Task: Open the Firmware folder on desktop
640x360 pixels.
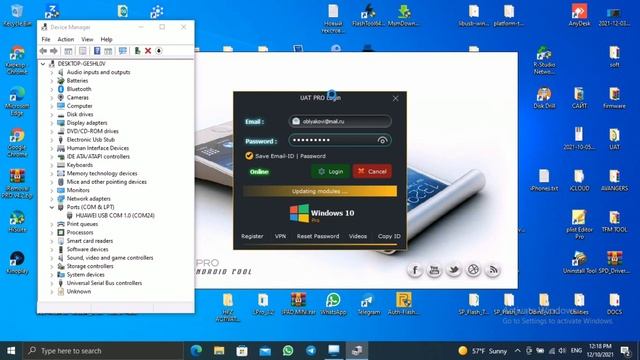Action: pos(614,98)
